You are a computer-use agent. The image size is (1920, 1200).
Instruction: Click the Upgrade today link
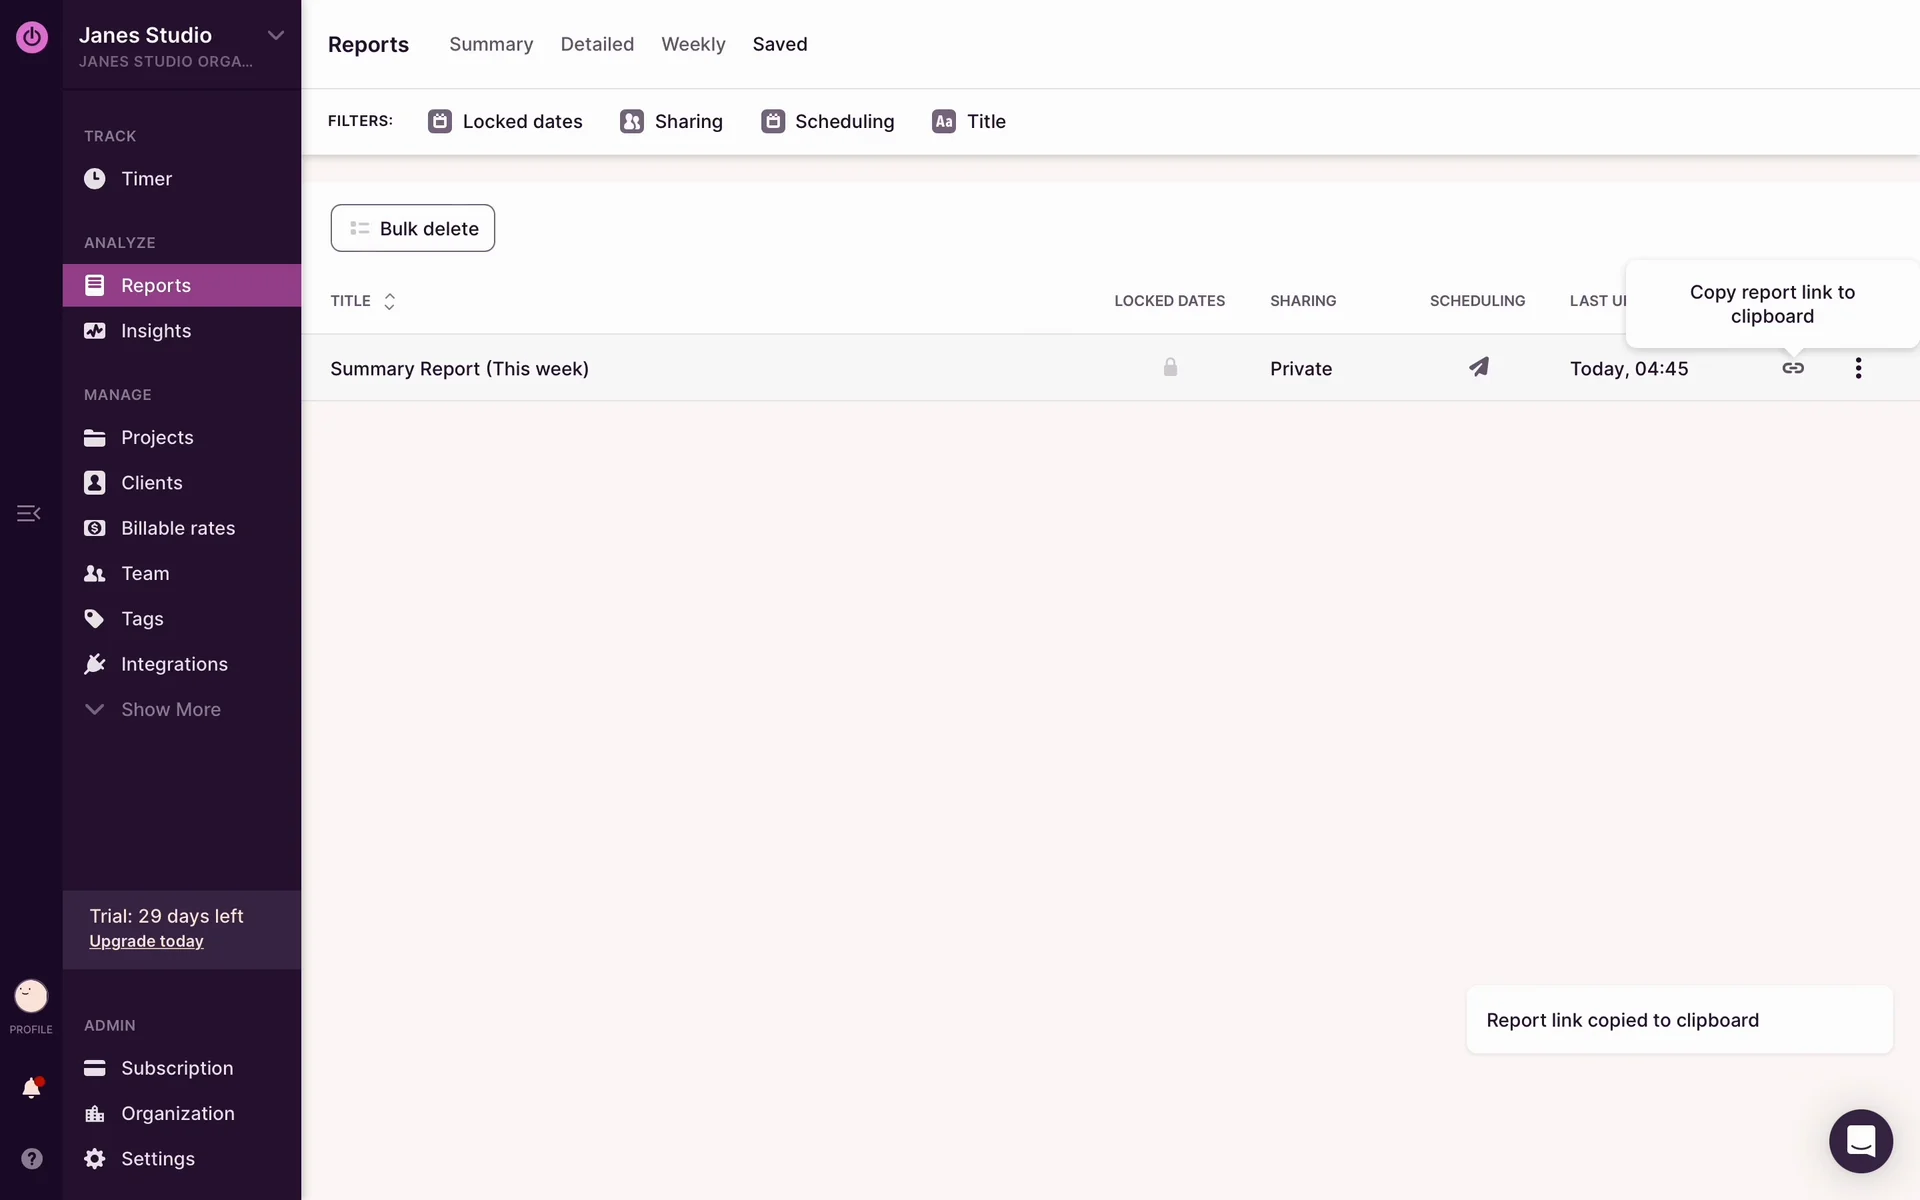coord(146,941)
